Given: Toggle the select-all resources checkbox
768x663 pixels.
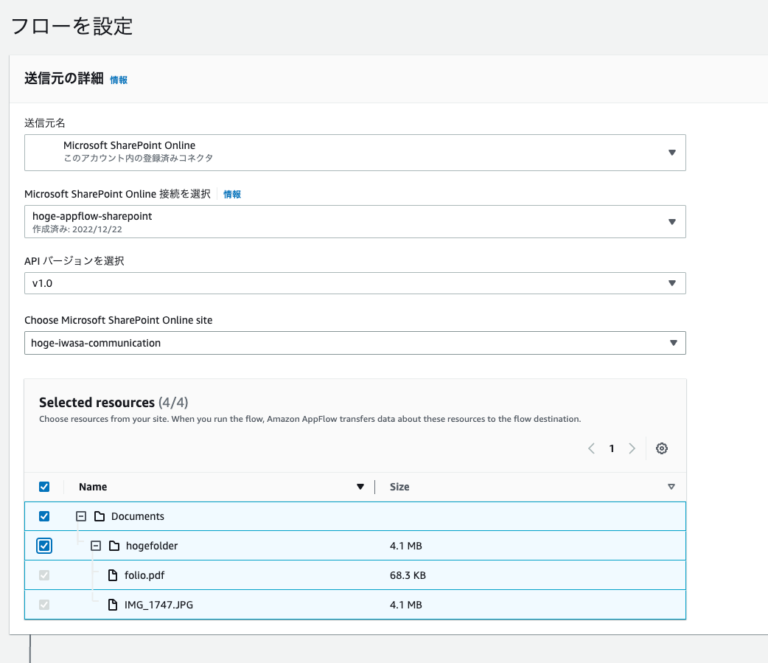Looking at the screenshot, I should (x=44, y=487).
